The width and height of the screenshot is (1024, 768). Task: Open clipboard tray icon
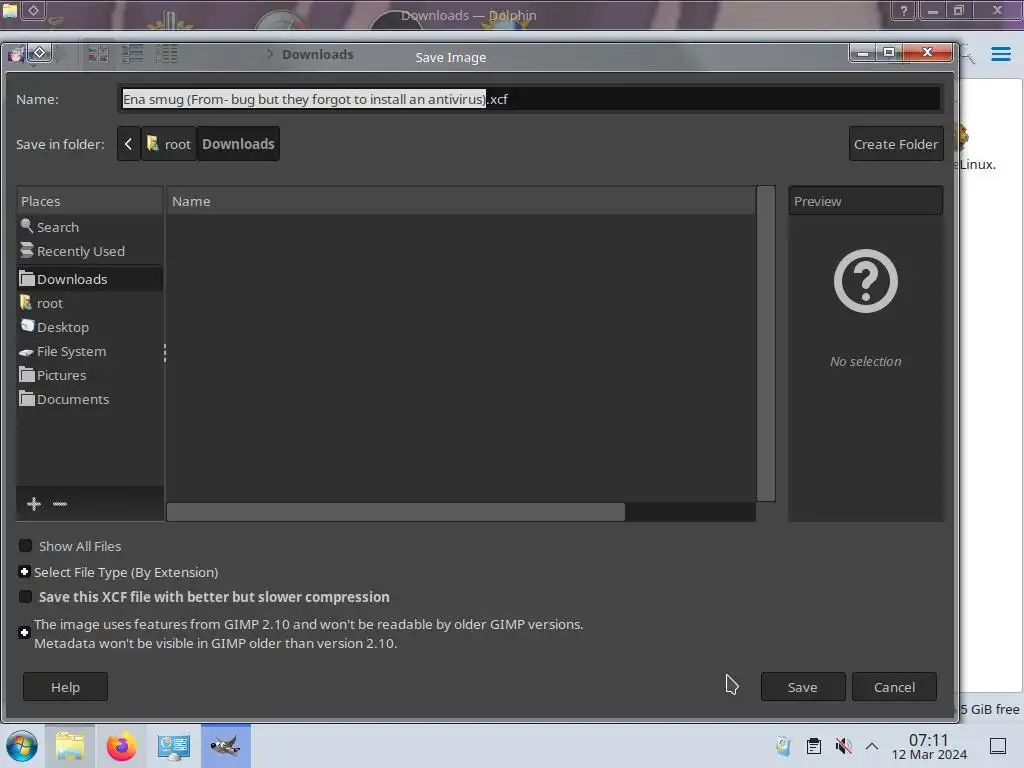point(814,746)
